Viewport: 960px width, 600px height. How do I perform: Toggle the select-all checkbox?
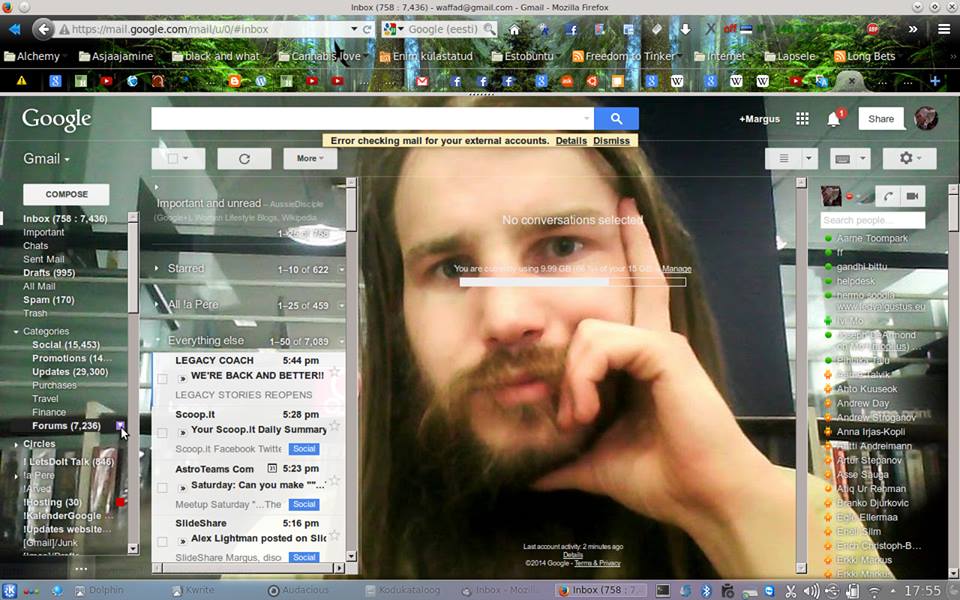click(173, 159)
